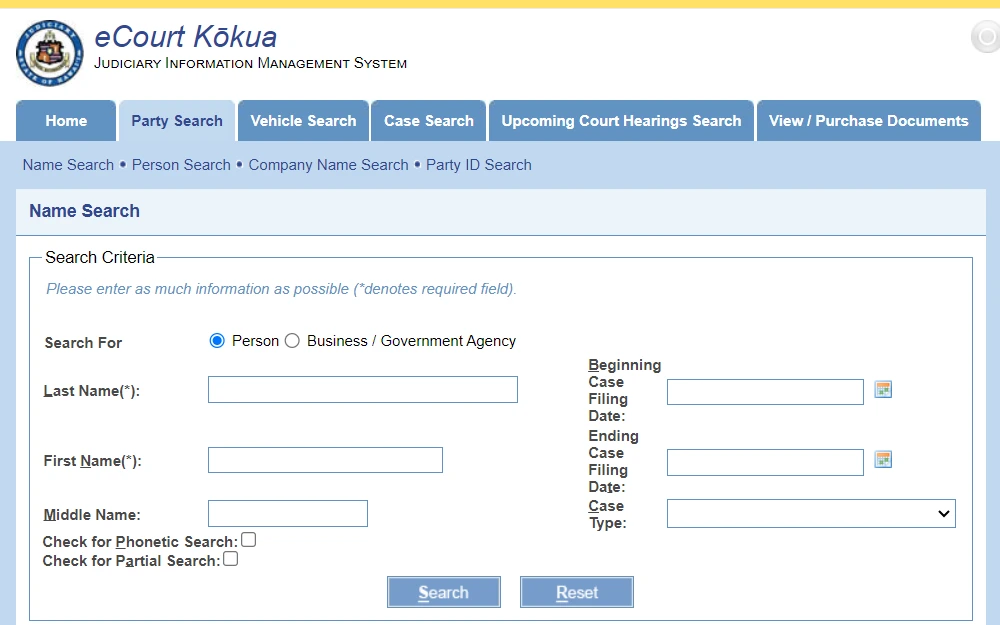Click the Search button
The height and width of the screenshot is (625, 1000).
click(444, 592)
